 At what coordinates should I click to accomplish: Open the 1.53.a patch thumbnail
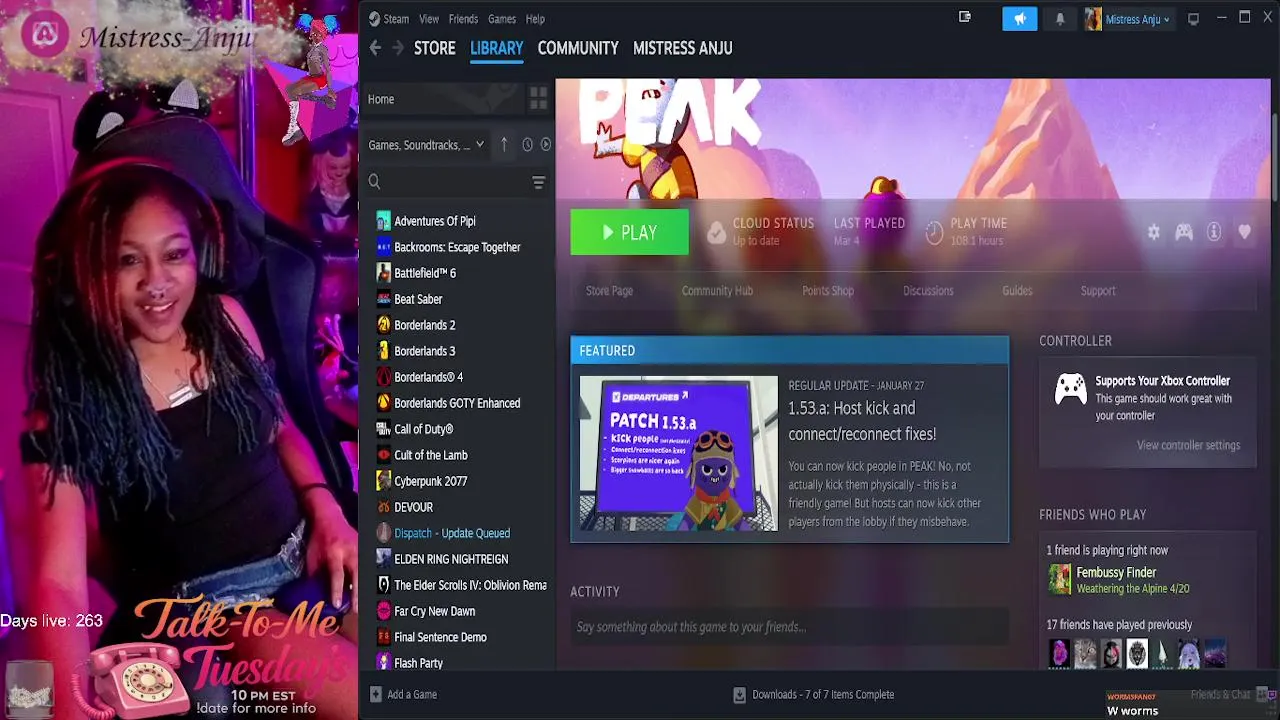click(679, 453)
